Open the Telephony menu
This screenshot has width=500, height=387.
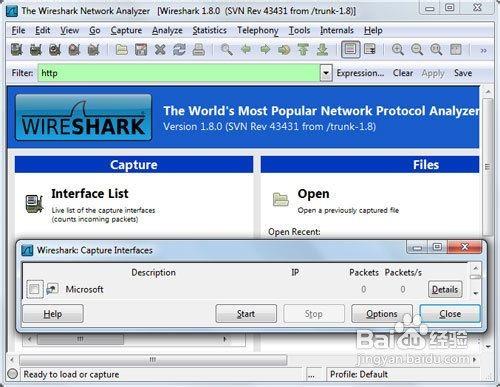258,30
